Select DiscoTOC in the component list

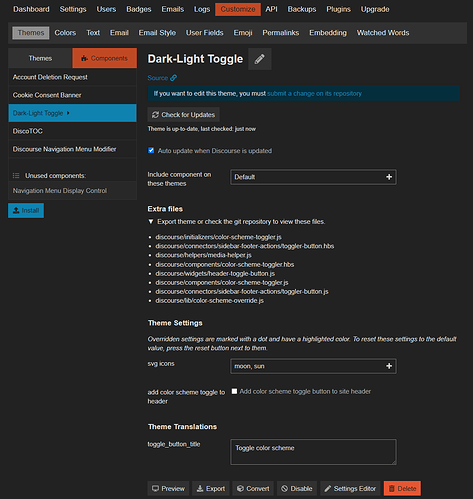tap(72, 131)
